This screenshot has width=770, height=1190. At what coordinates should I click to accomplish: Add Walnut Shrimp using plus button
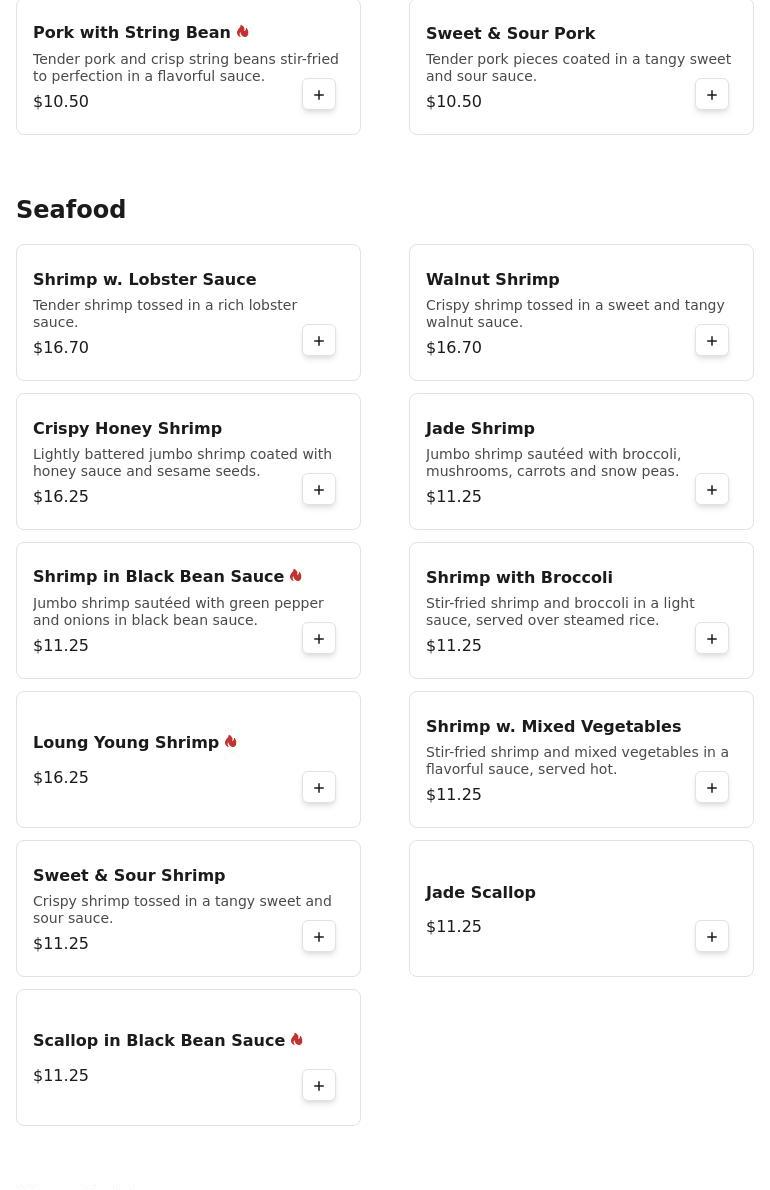coord(712,341)
